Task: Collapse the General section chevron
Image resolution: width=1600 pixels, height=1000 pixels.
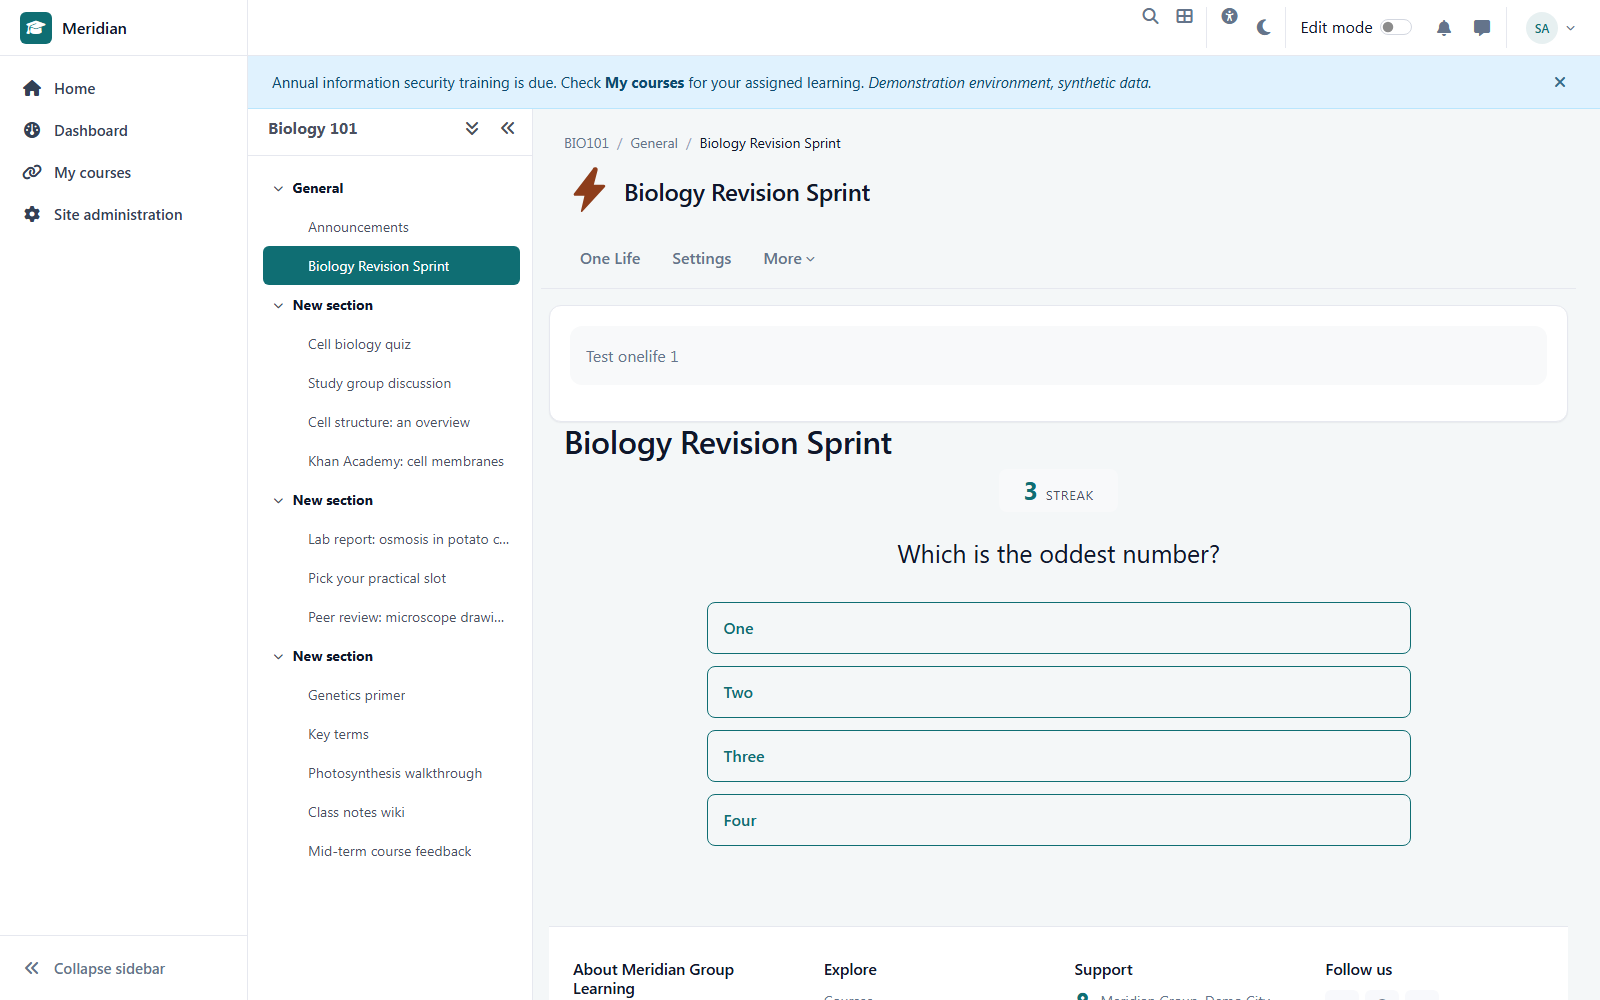Action: click(x=278, y=188)
